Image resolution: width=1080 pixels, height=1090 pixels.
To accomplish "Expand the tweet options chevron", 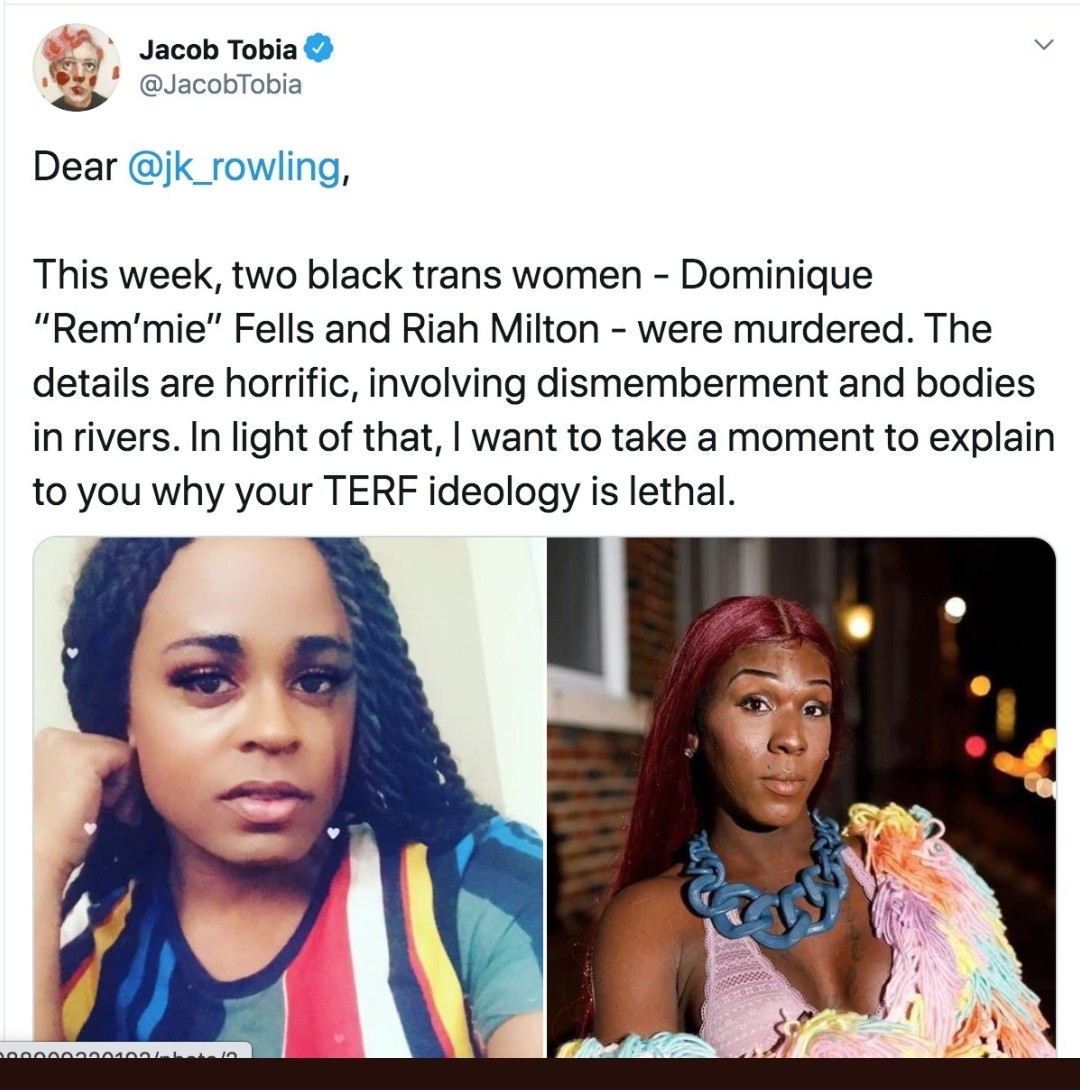I will tap(1044, 44).
